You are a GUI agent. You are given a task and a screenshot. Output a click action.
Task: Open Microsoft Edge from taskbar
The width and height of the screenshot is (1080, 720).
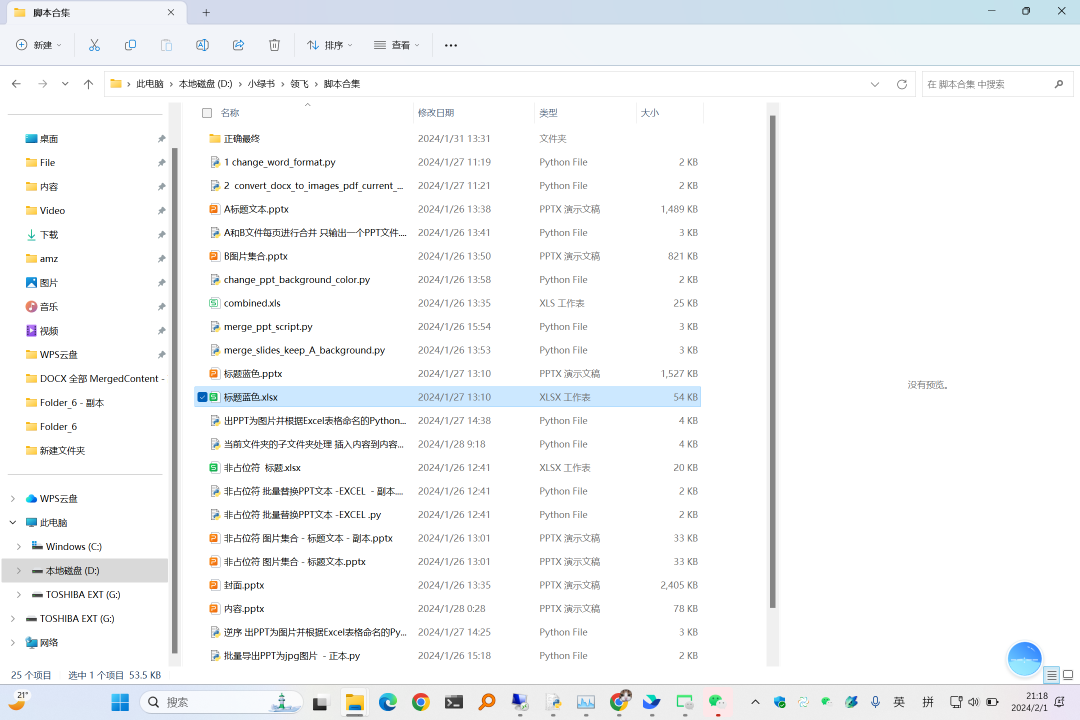click(388, 702)
